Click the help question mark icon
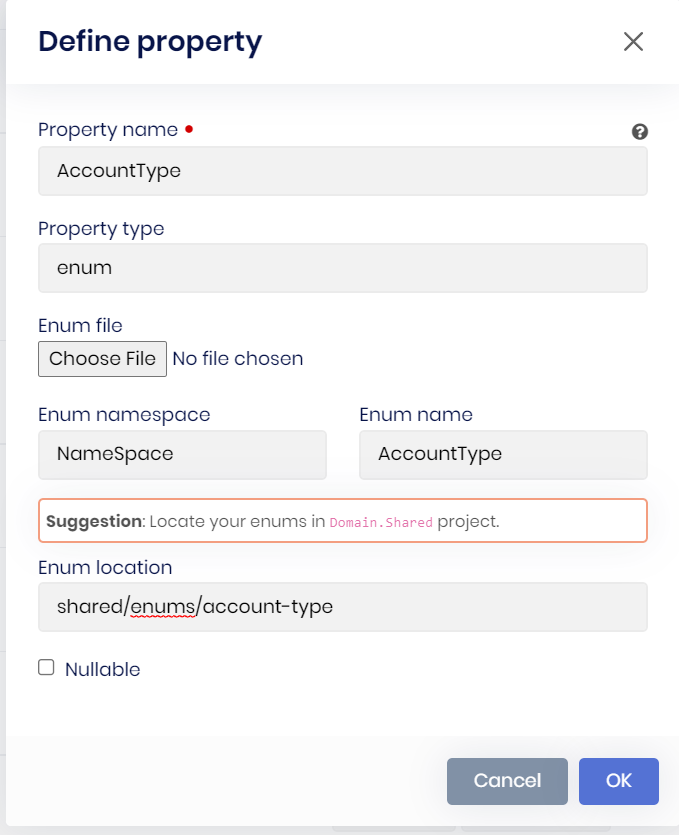This screenshot has height=835, width=679. click(x=640, y=132)
